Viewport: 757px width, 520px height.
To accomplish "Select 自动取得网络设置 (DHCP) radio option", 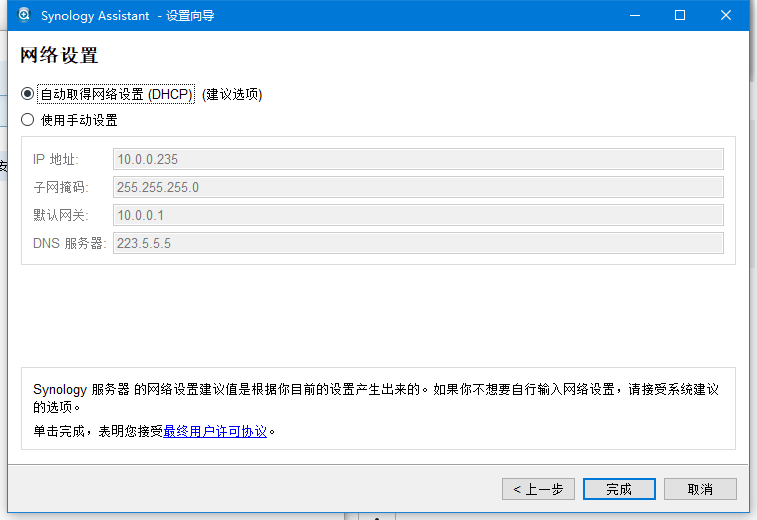I will pos(28,94).
